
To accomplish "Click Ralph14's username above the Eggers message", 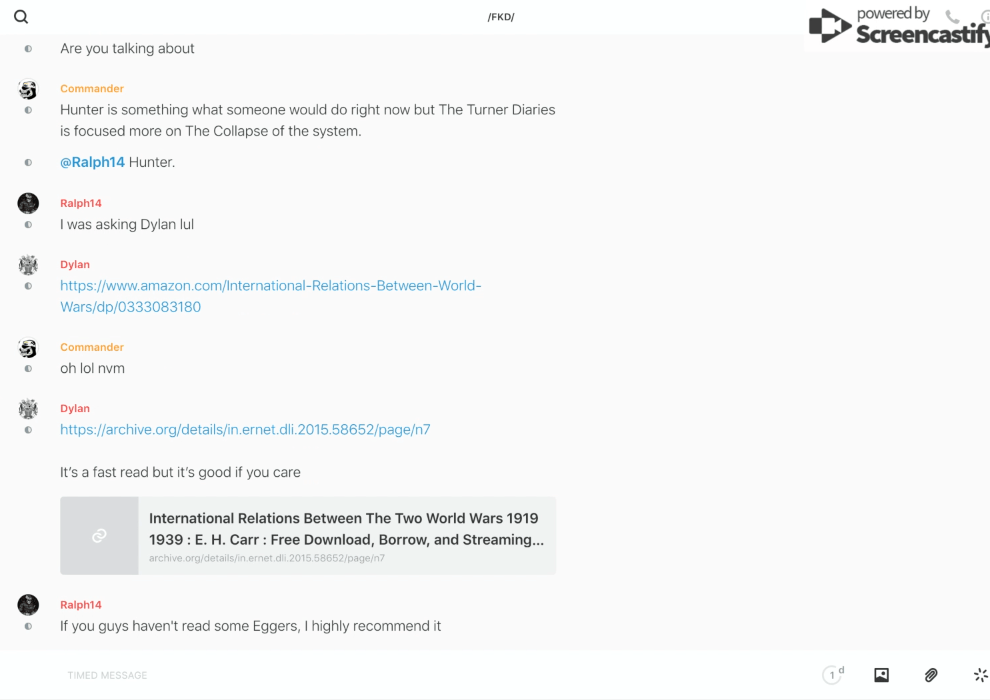I will pyautogui.click(x=81, y=605).
